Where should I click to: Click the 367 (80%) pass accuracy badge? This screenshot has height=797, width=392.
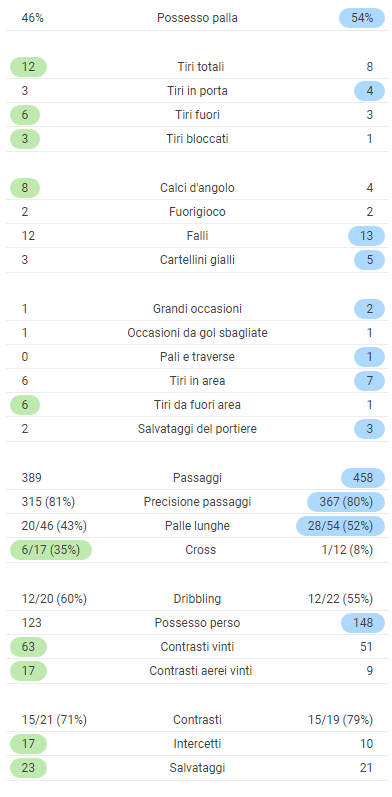[x=346, y=502]
